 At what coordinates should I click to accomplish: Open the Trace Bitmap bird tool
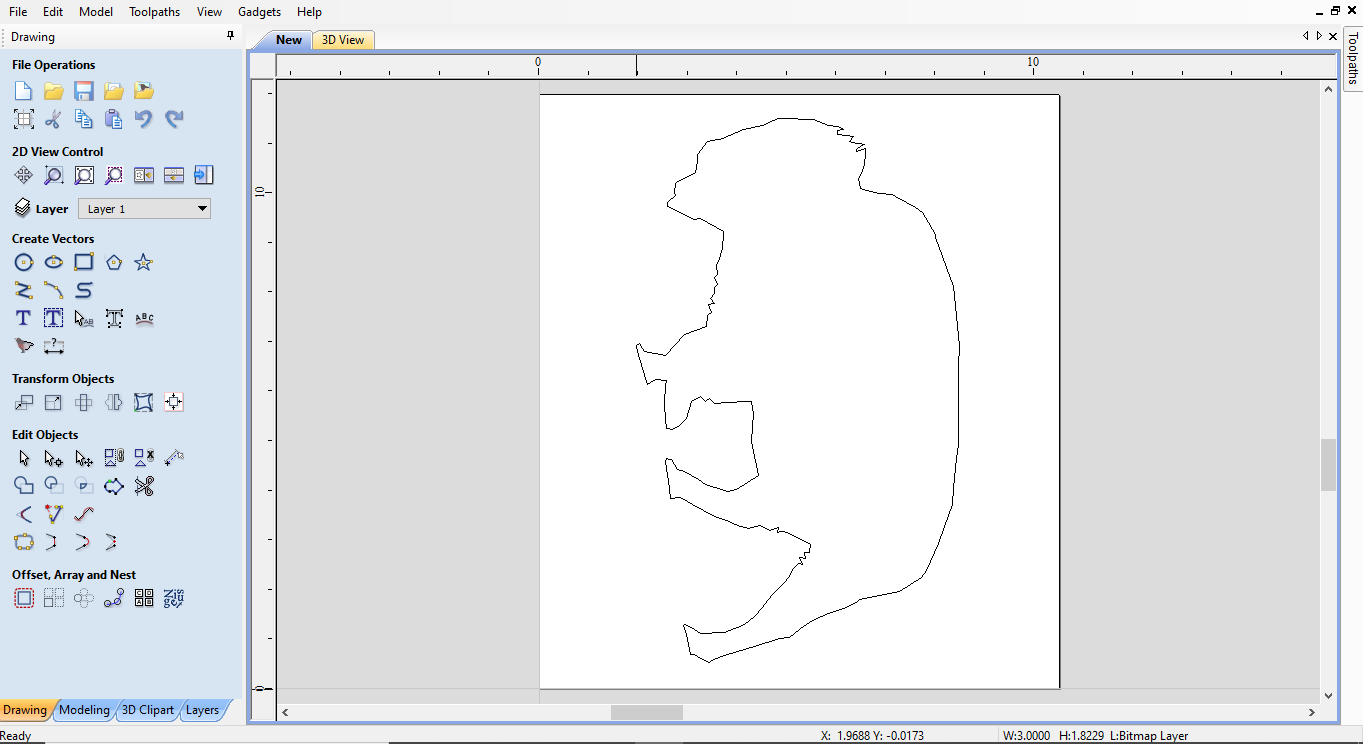point(24,346)
